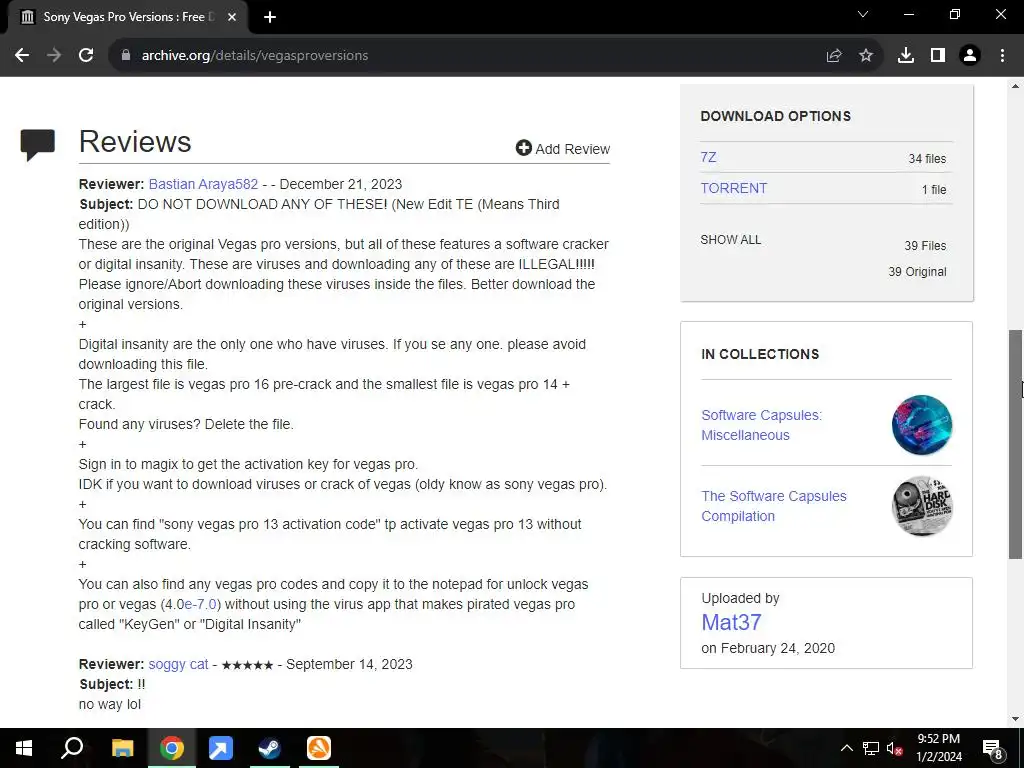The width and height of the screenshot is (1024, 768).
Task: Close the Sony Vegas Pro Versions tab
Action: pos(232,17)
